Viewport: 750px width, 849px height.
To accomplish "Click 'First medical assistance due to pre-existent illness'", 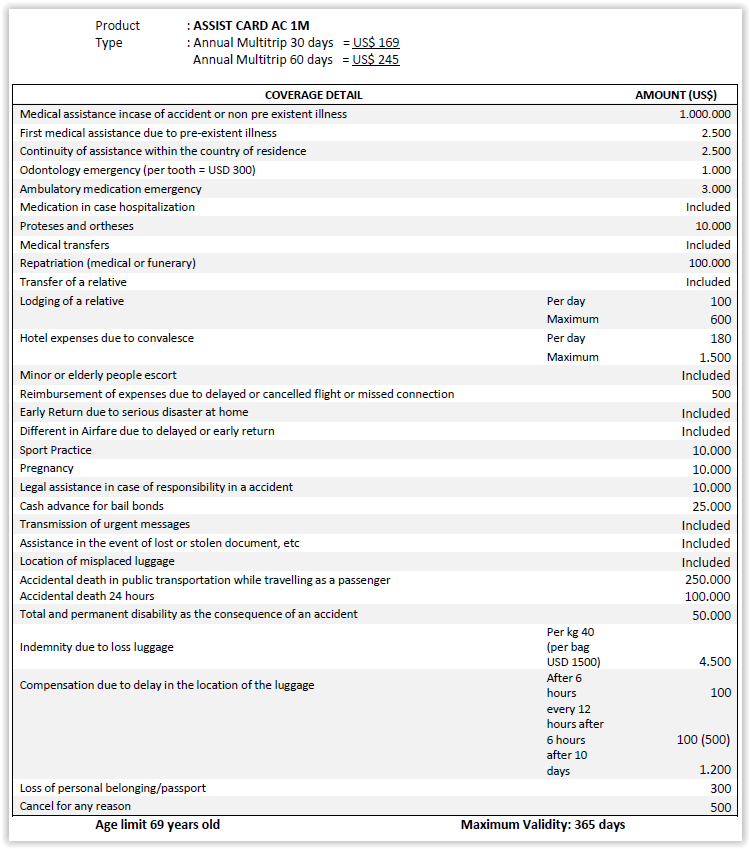I will point(148,133).
